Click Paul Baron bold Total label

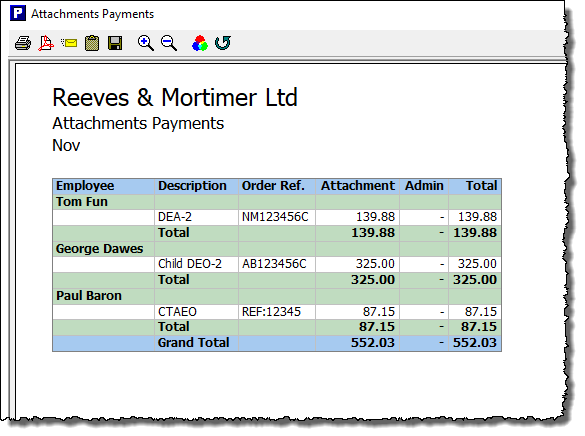coord(173,327)
